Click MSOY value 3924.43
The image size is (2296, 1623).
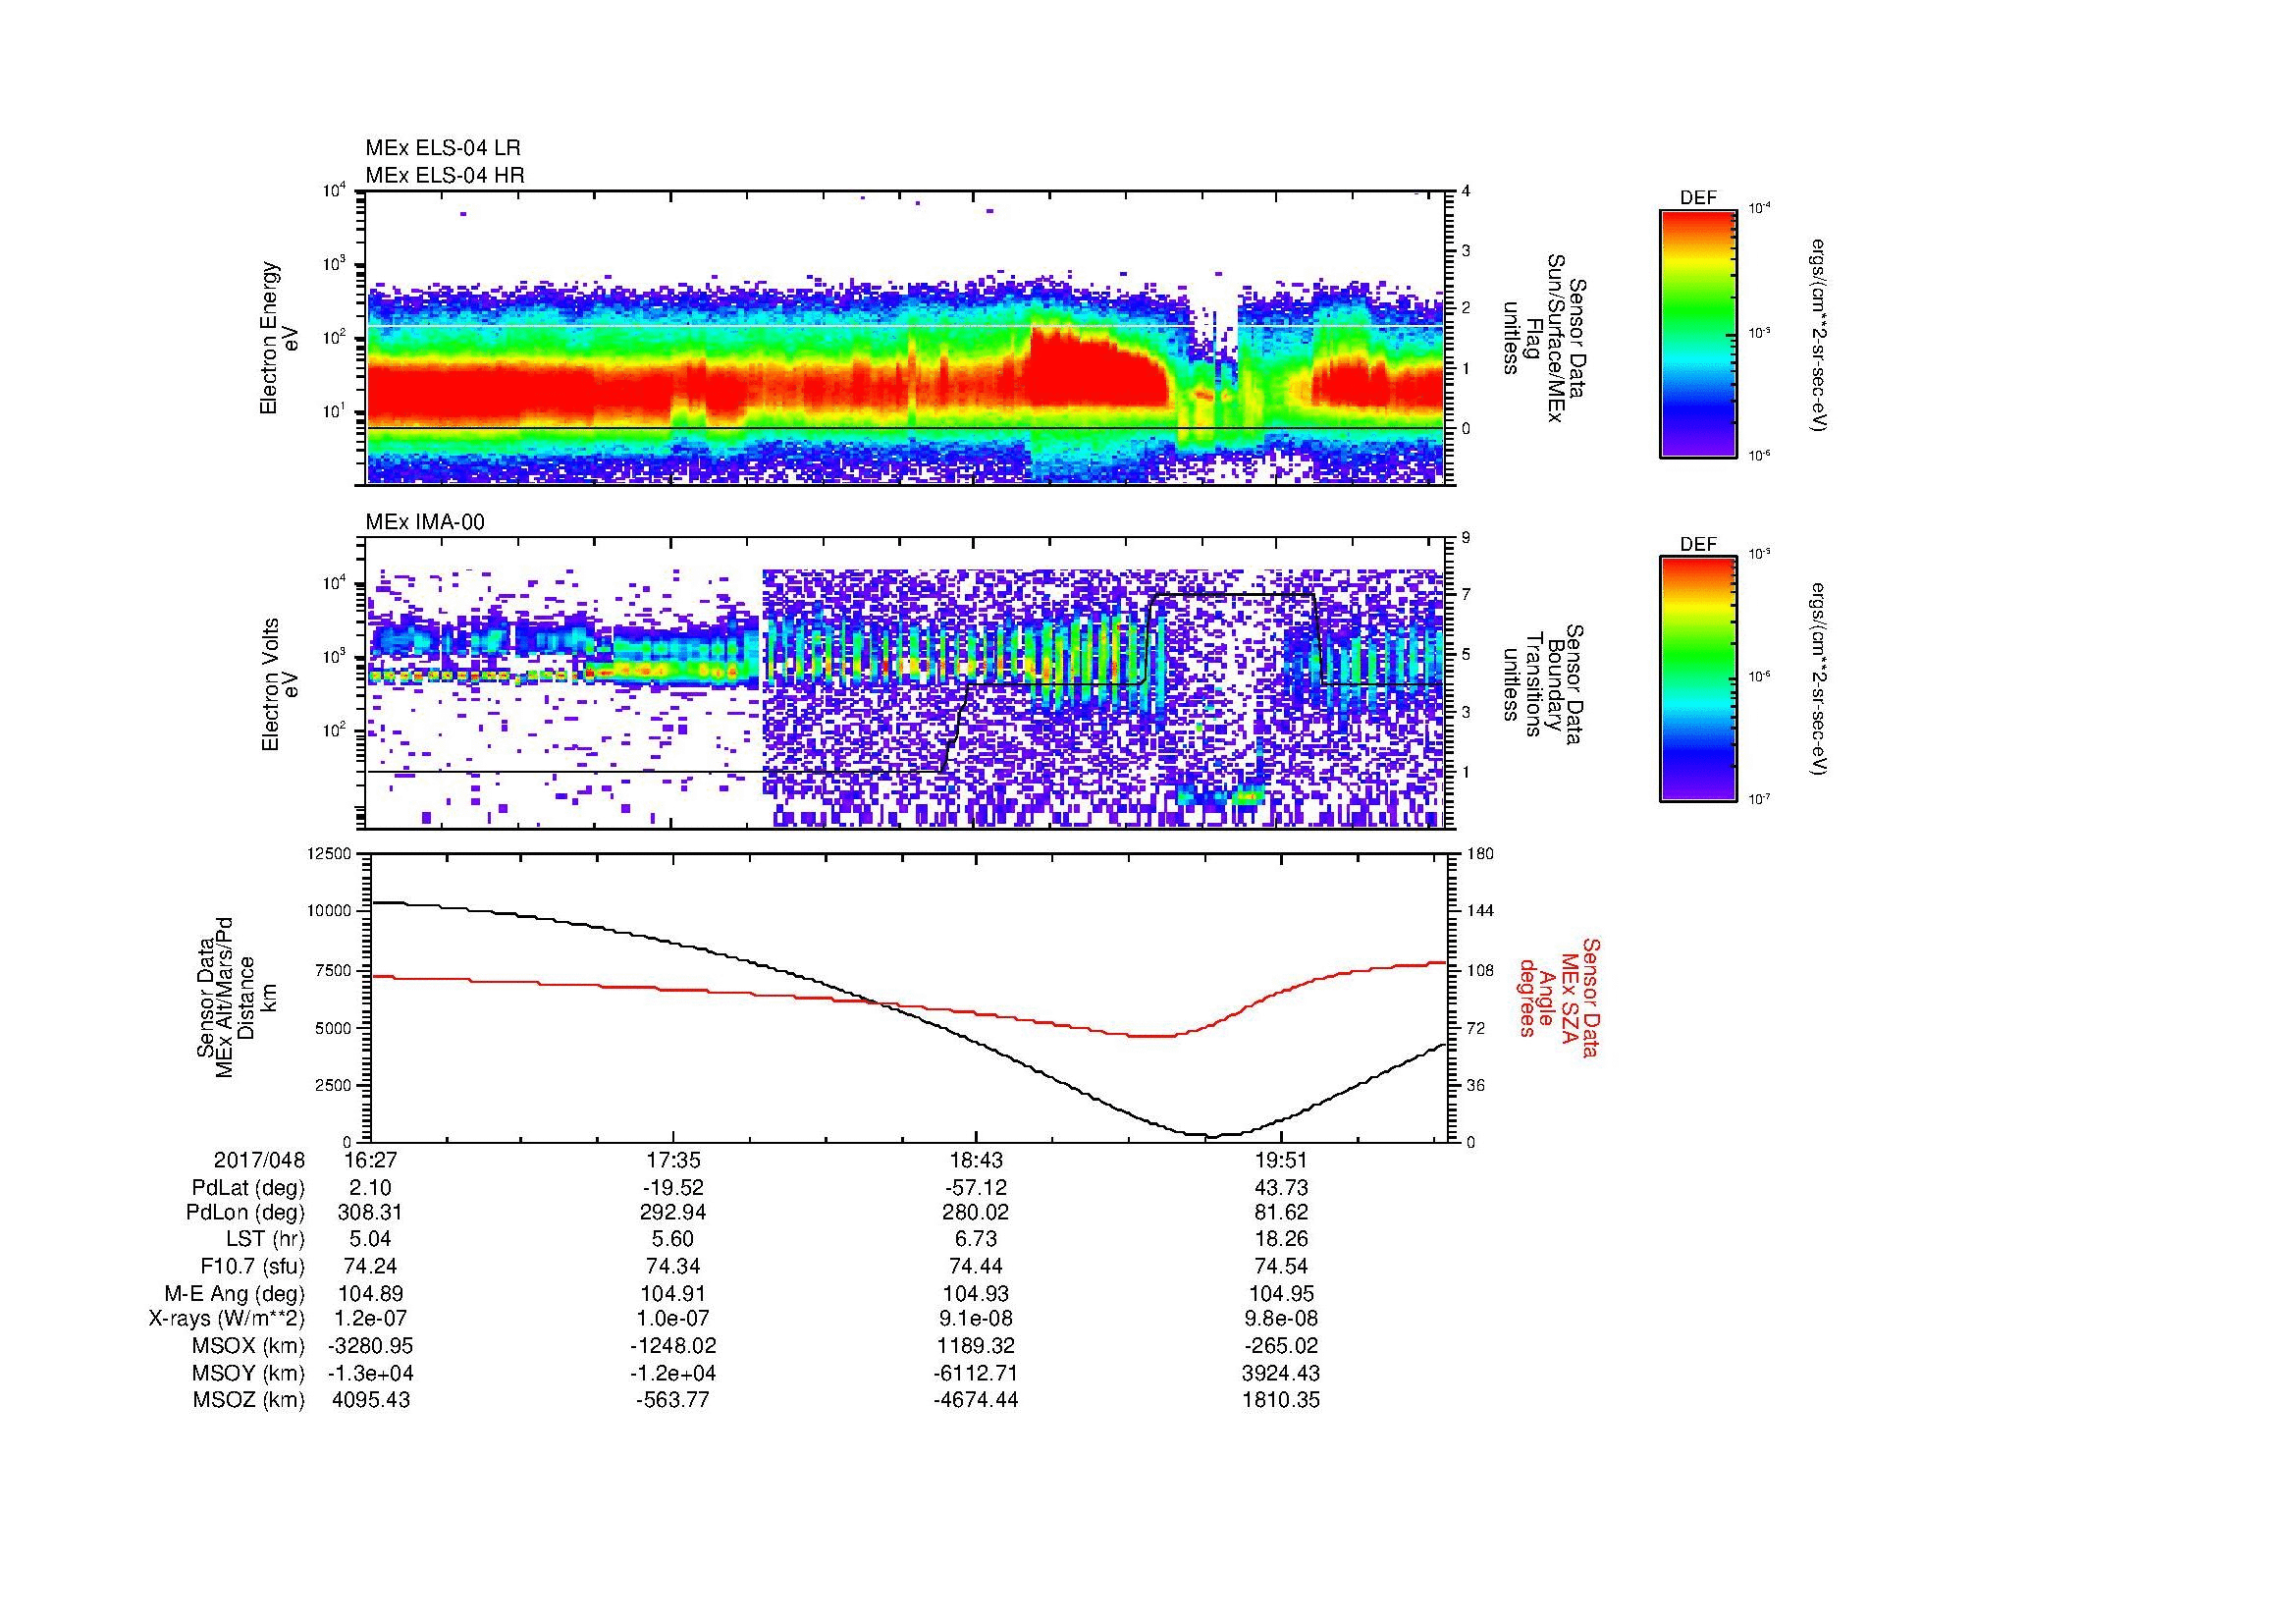point(1281,1373)
